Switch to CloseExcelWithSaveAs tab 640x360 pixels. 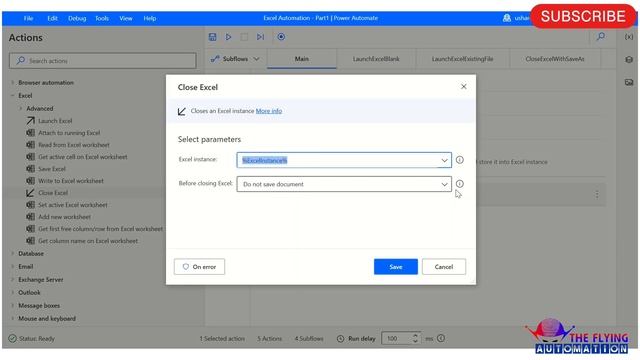(555, 59)
